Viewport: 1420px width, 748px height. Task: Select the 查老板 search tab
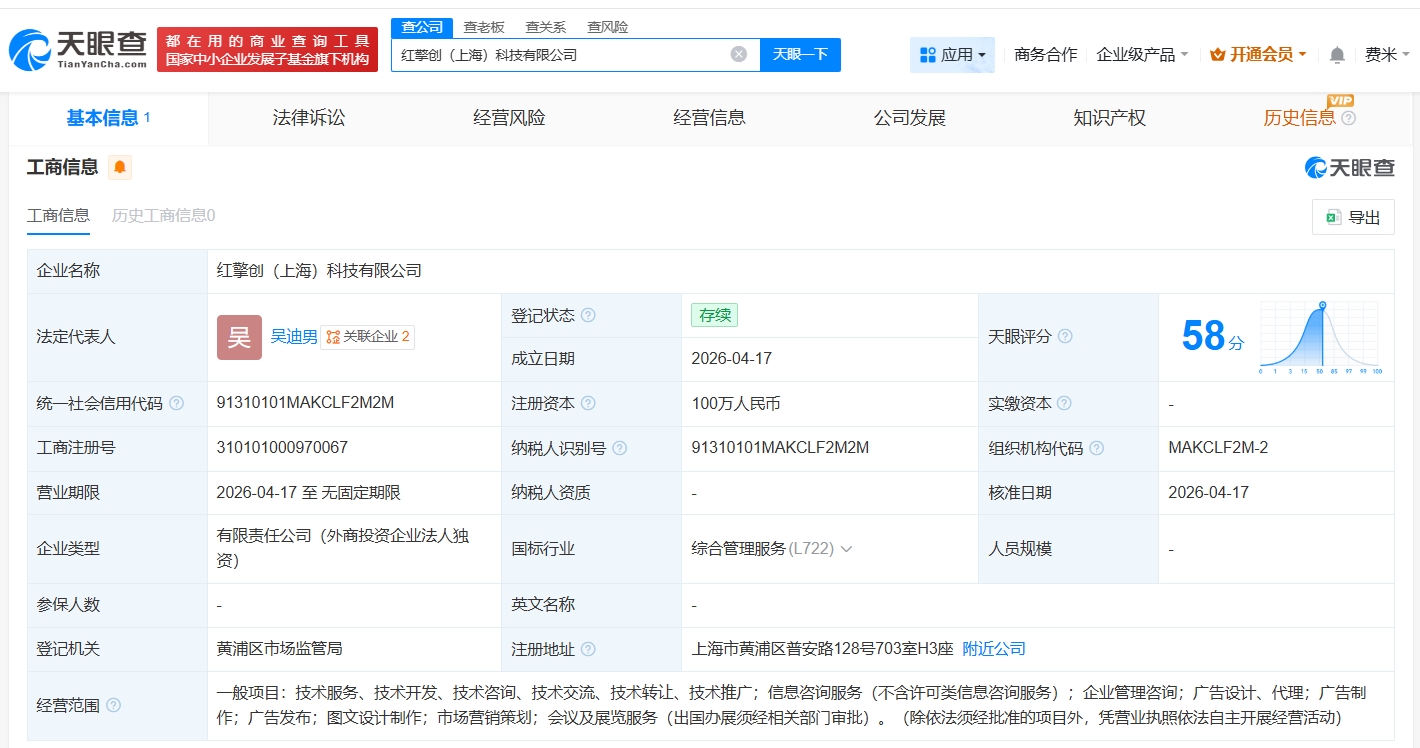[484, 27]
